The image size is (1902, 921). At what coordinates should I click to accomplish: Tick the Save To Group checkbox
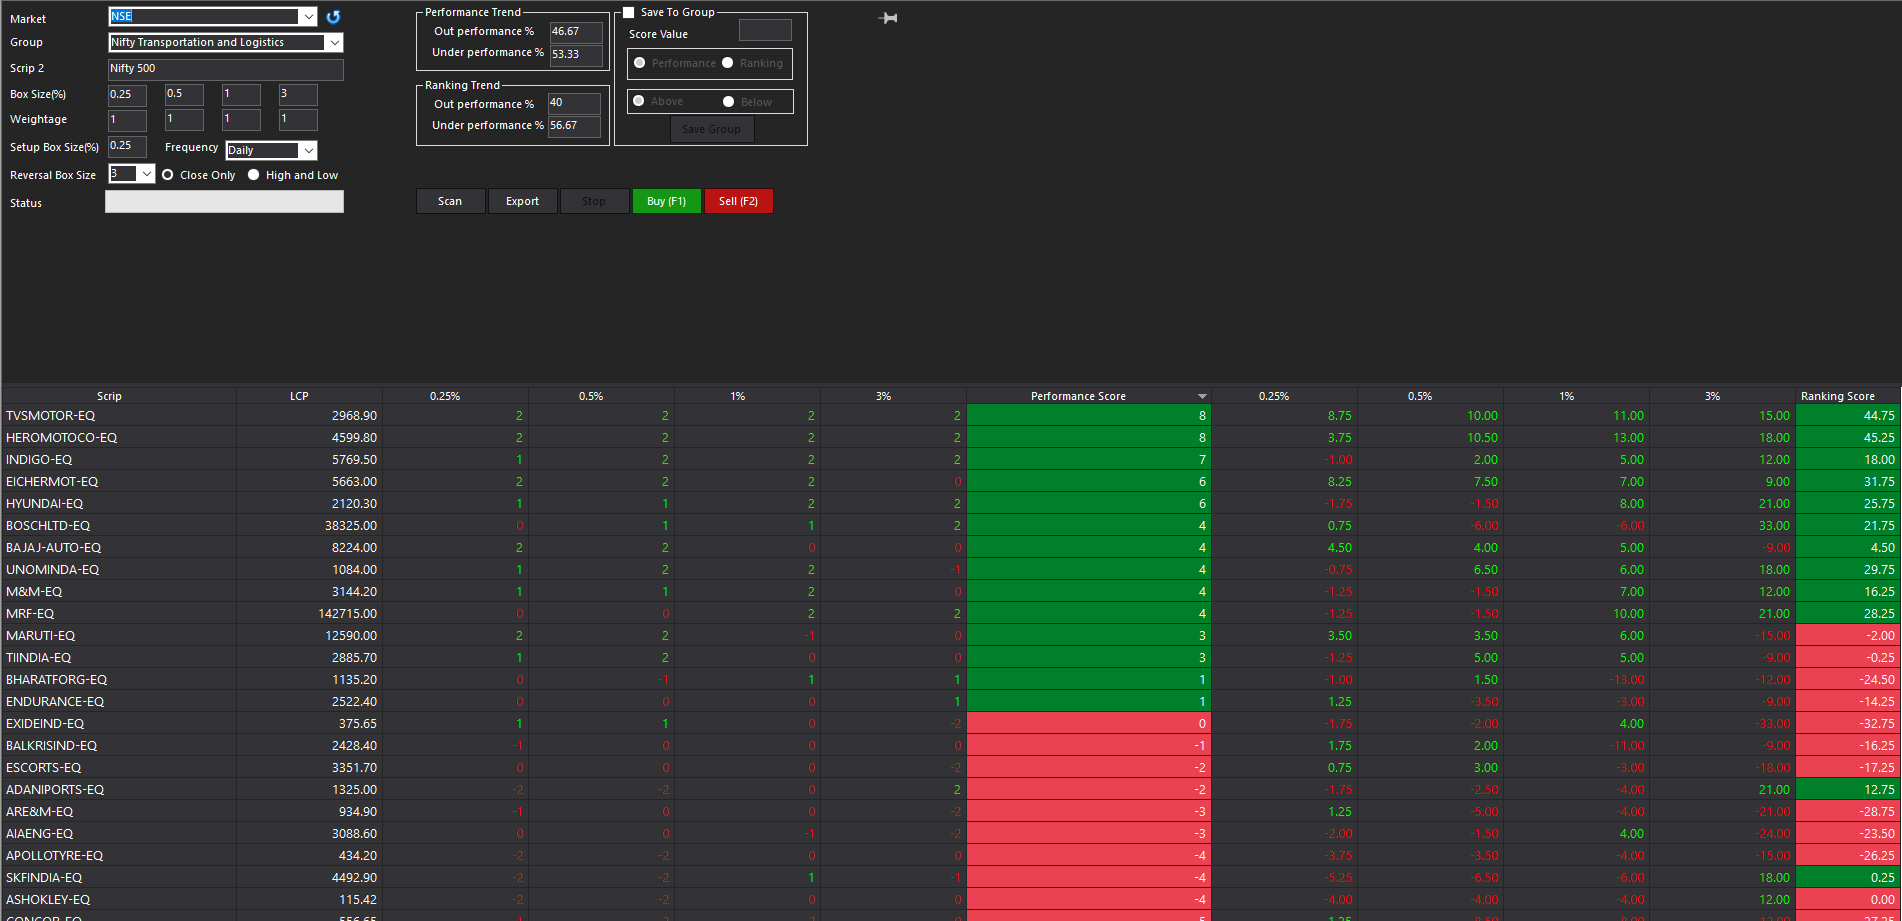pos(629,13)
